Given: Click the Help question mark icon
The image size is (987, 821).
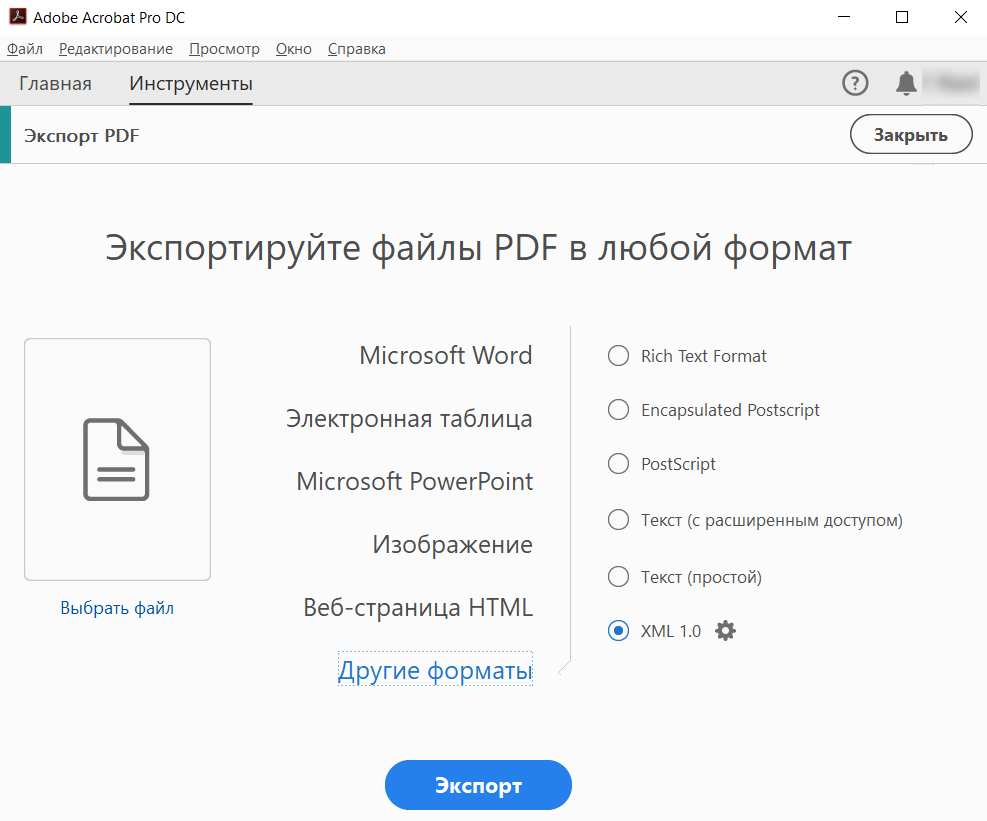Looking at the screenshot, I should coord(855,83).
